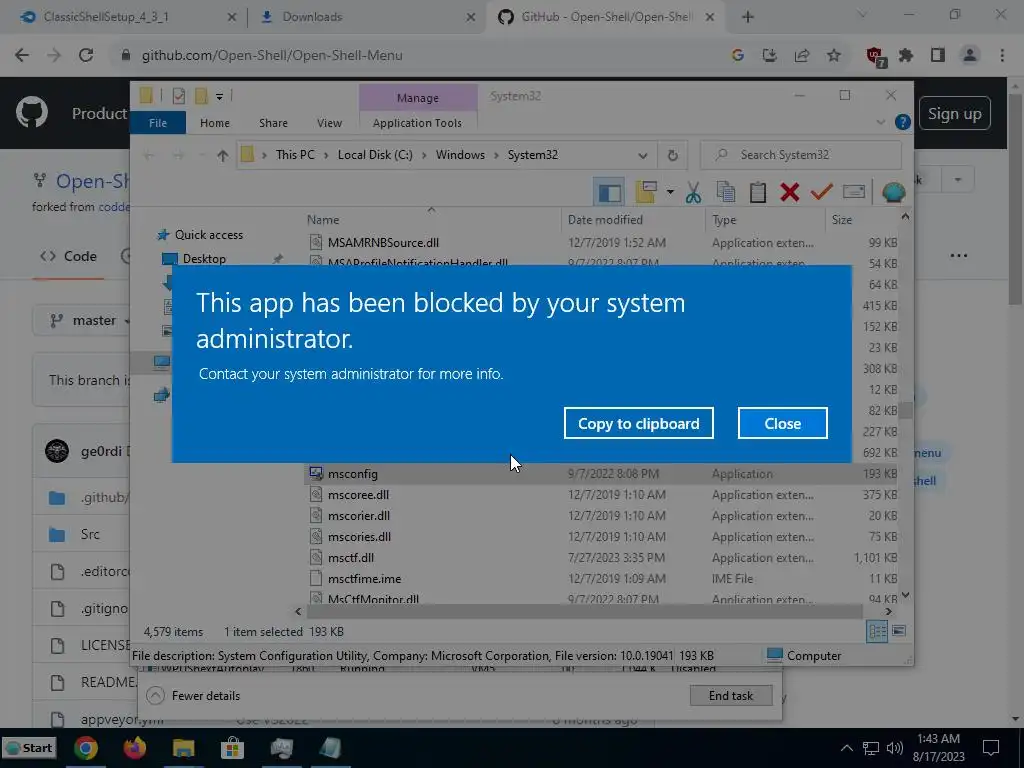Click the blue Explorer help icon
Screen dimensions: 1024x768
pos(903,122)
